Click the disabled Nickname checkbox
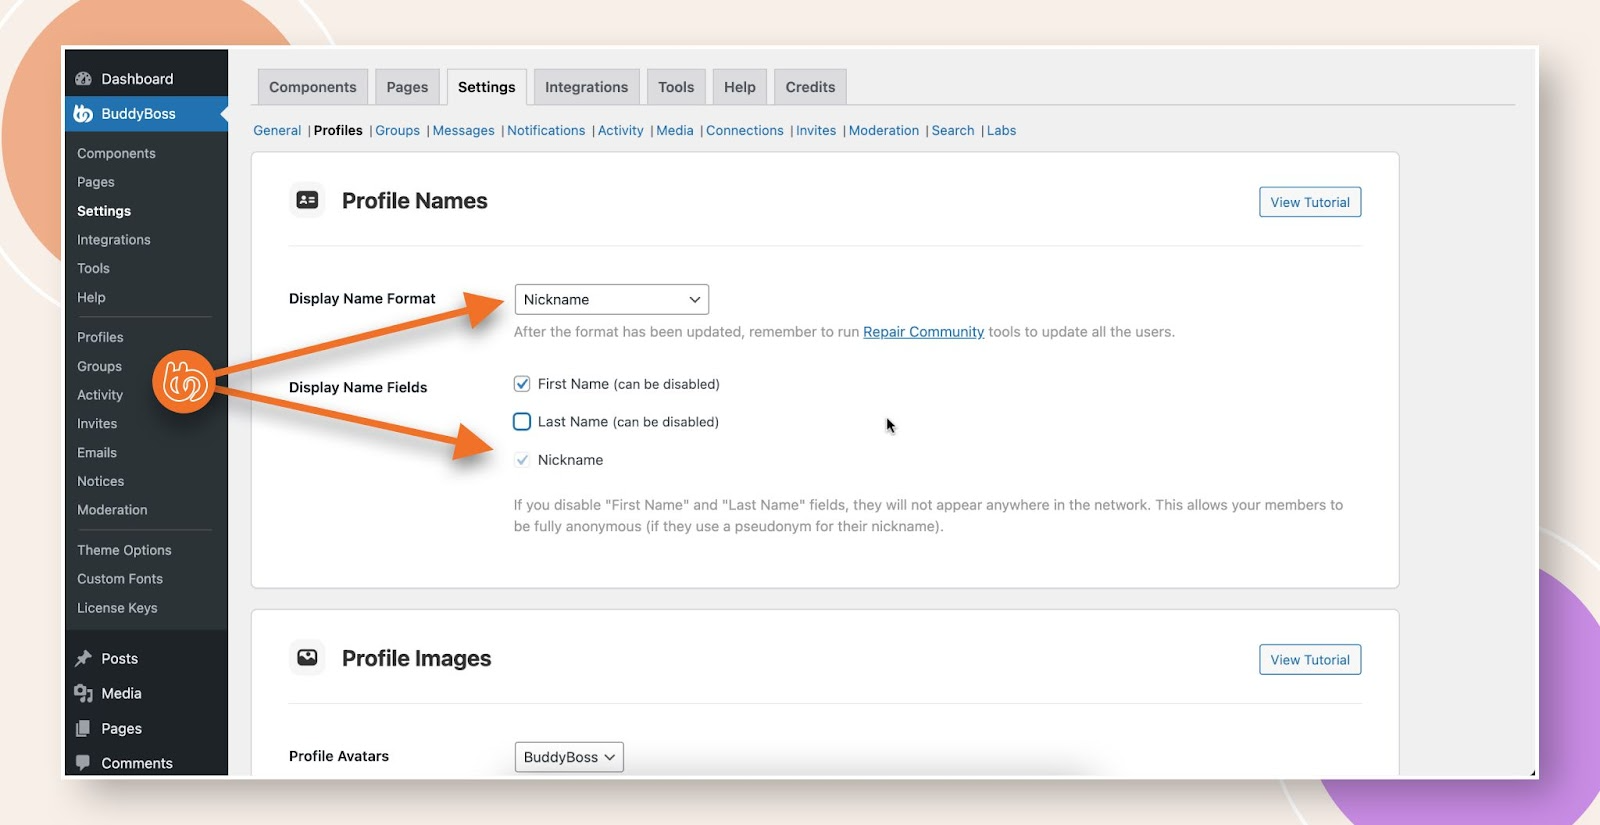Image resolution: width=1600 pixels, height=825 pixels. coord(522,460)
